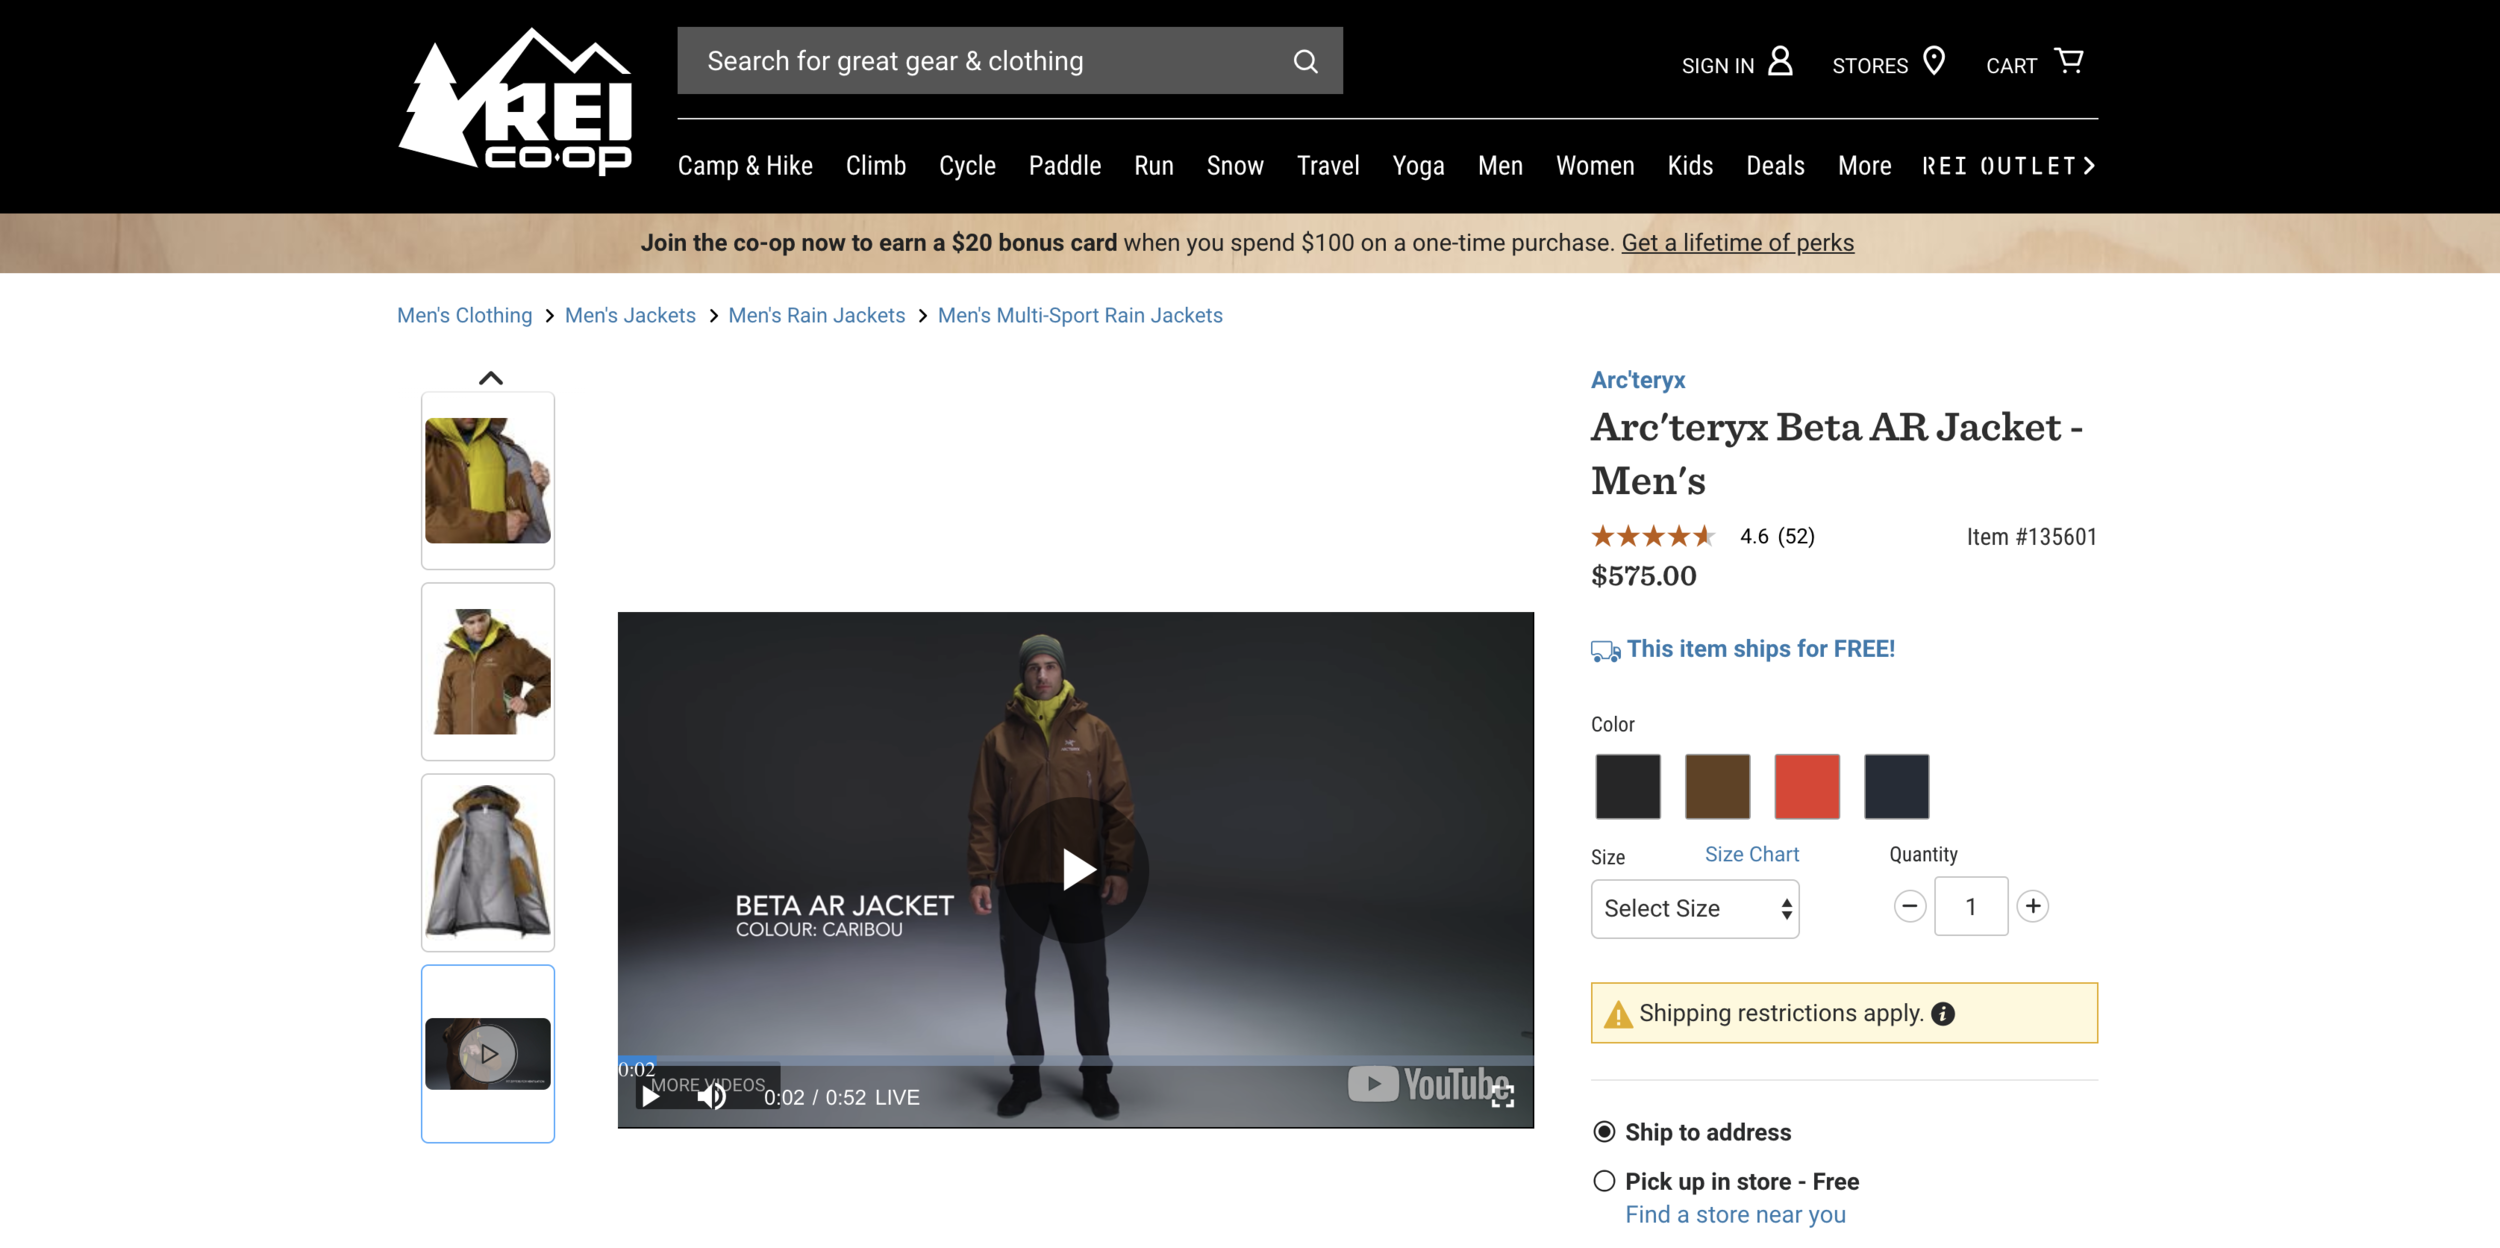Go to Men's Clothing breadcrumb
Viewport: 2500px width, 1248px height.
(x=464, y=316)
